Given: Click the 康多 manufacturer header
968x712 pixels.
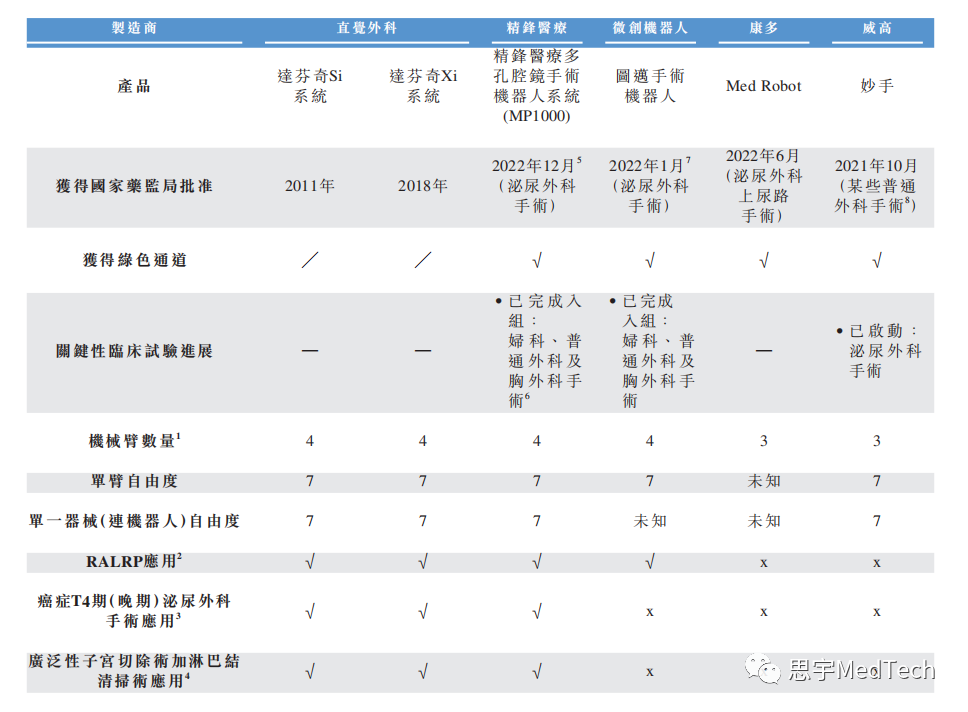Looking at the screenshot, I should pyautogui.click(x=764, y=28).
